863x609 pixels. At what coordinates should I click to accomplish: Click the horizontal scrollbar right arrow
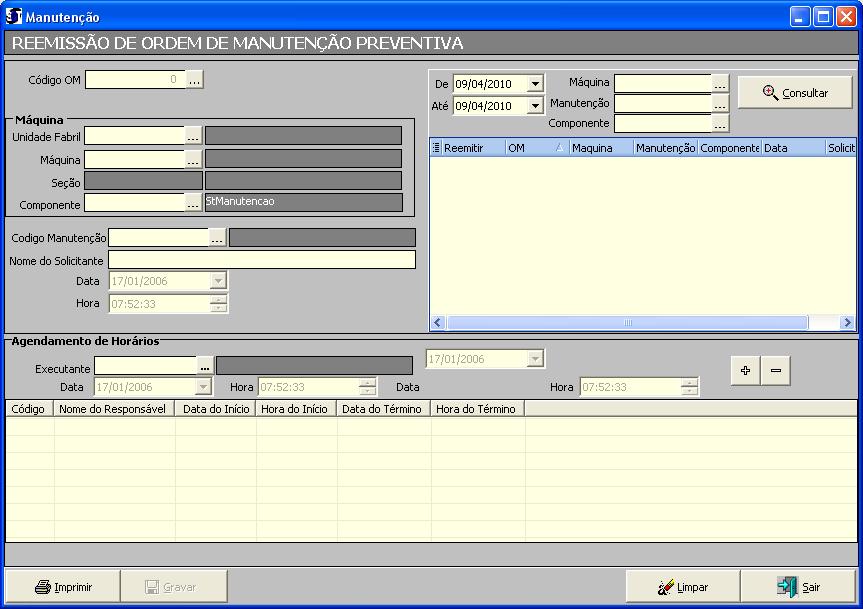[x=848, y=323]
